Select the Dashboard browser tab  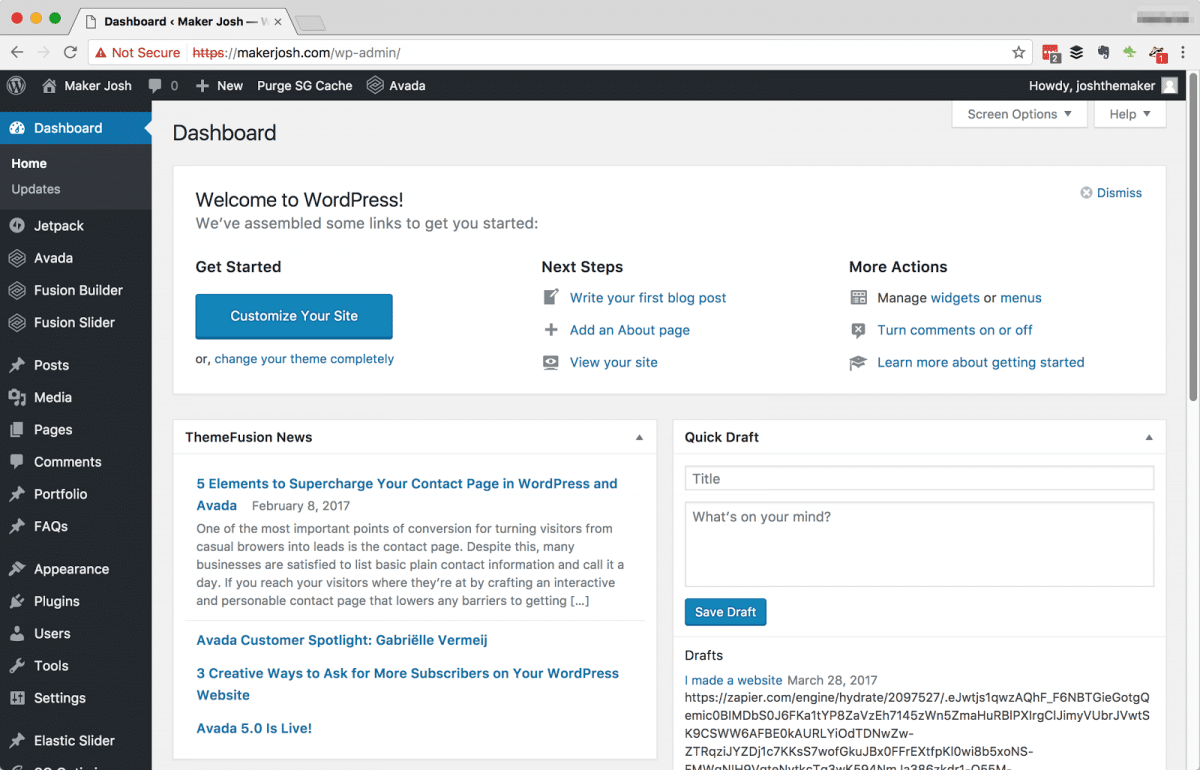[180, 21]
